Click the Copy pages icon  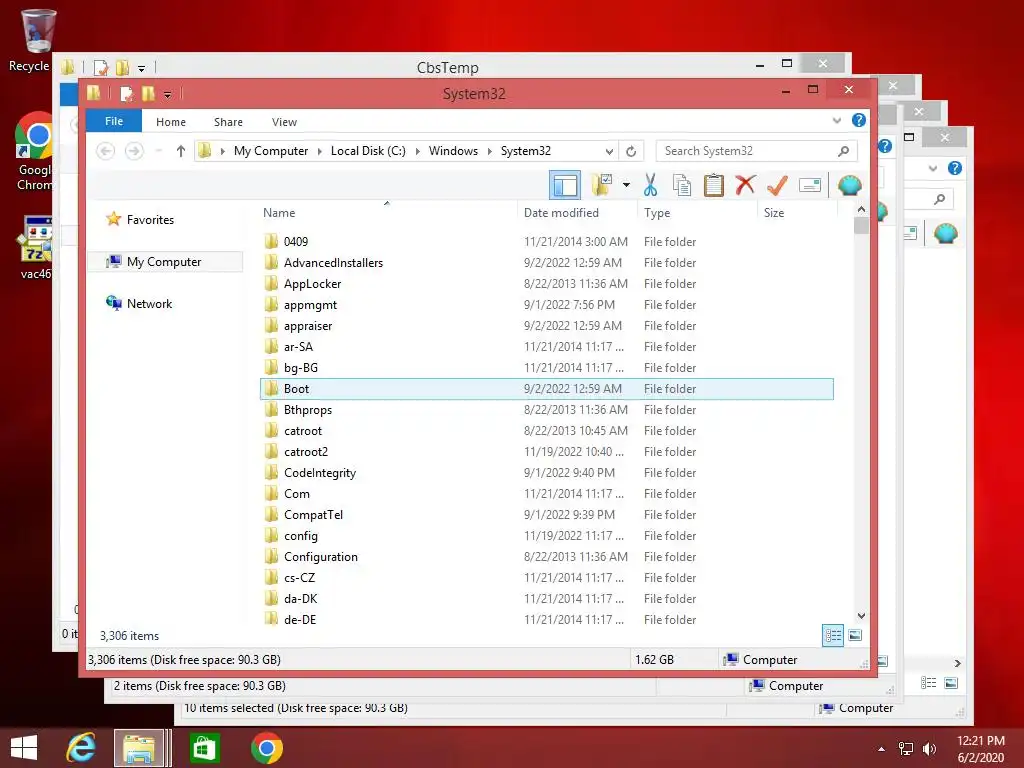(x=682, y=185)
